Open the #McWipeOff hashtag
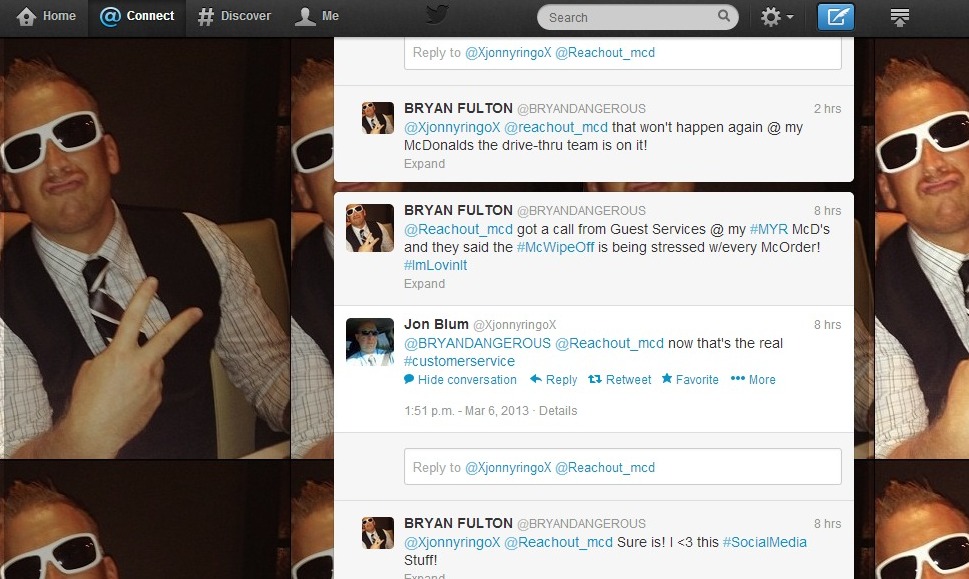This screenshot has width=969, height=579. (x=555, y=247)
